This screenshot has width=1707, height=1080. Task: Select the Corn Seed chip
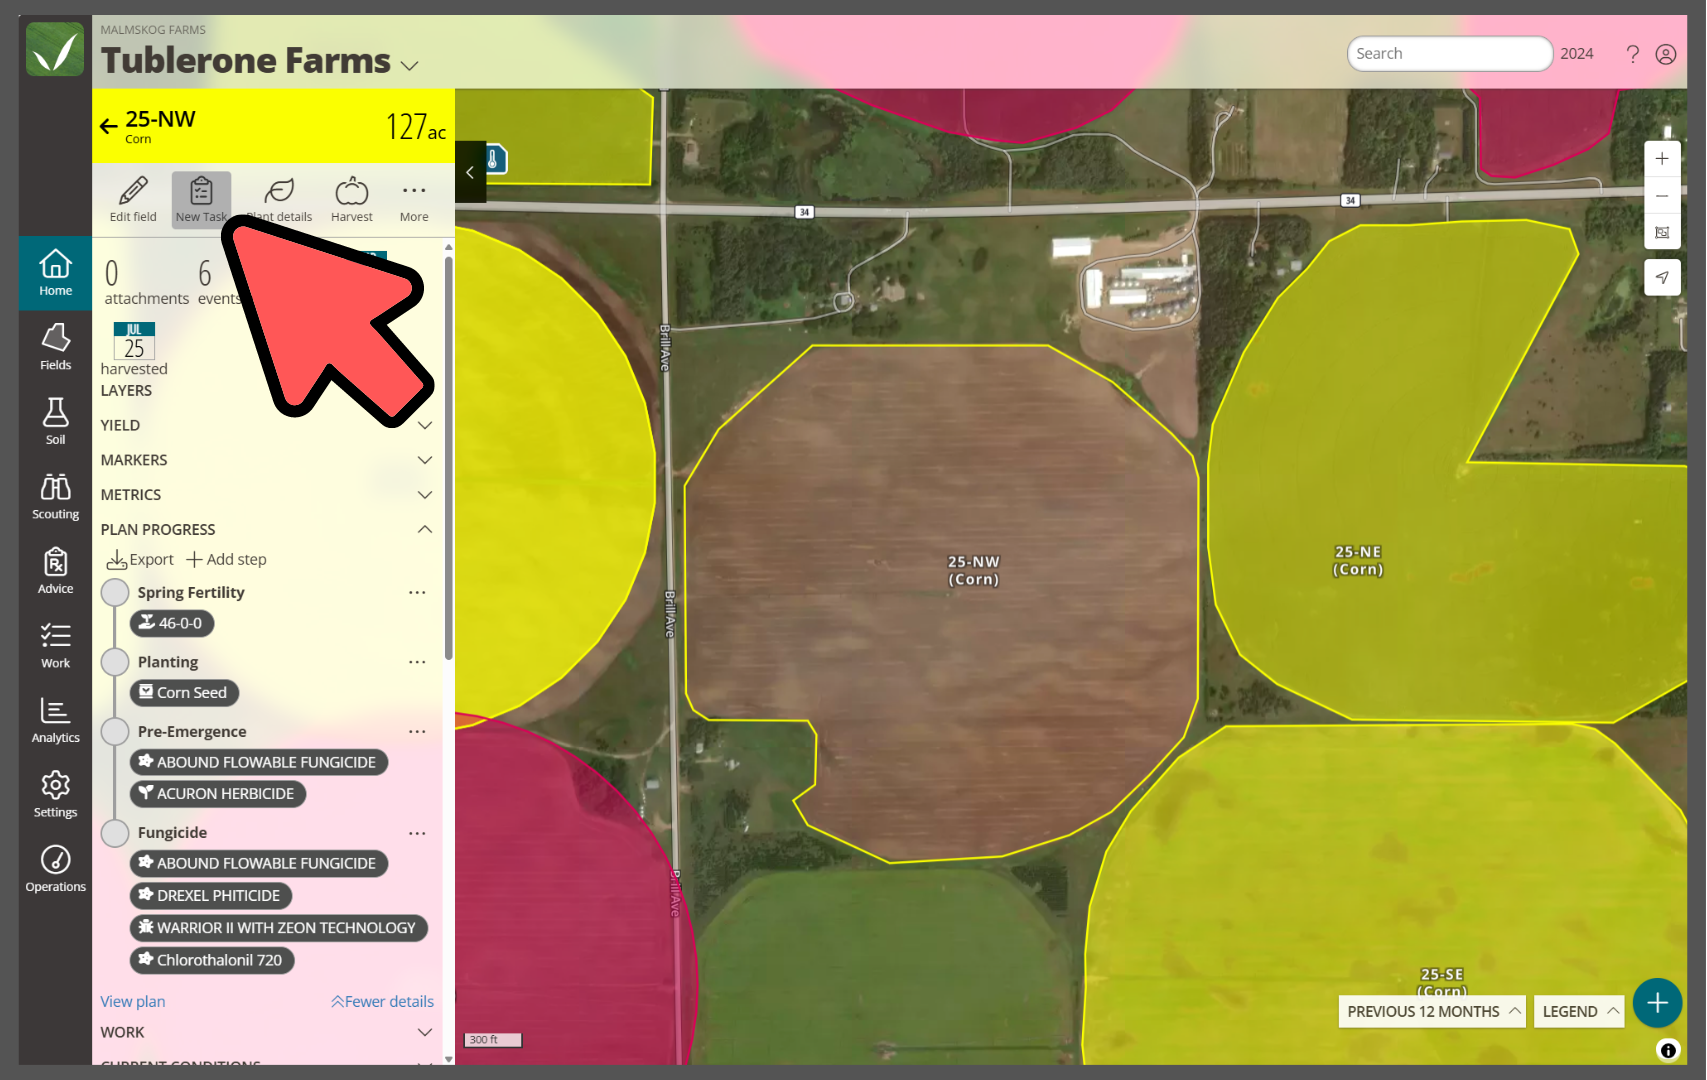point(184,692)
